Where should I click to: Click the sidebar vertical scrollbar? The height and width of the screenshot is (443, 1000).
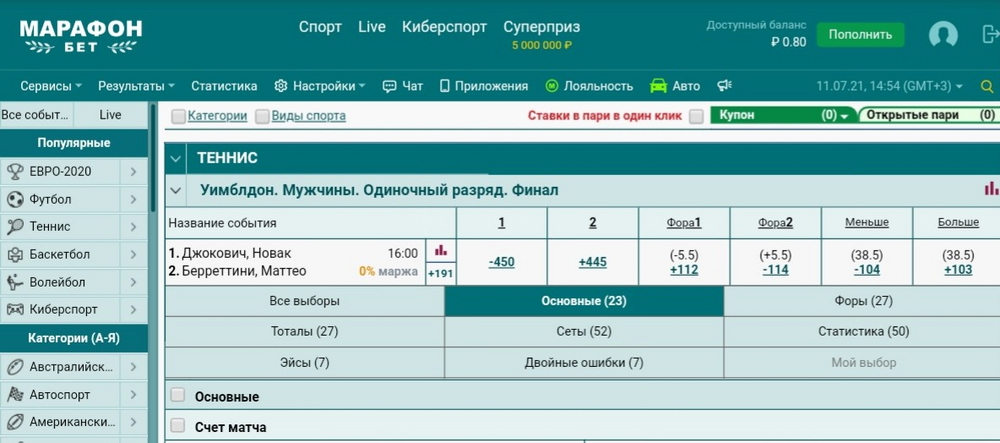[153, 160]
